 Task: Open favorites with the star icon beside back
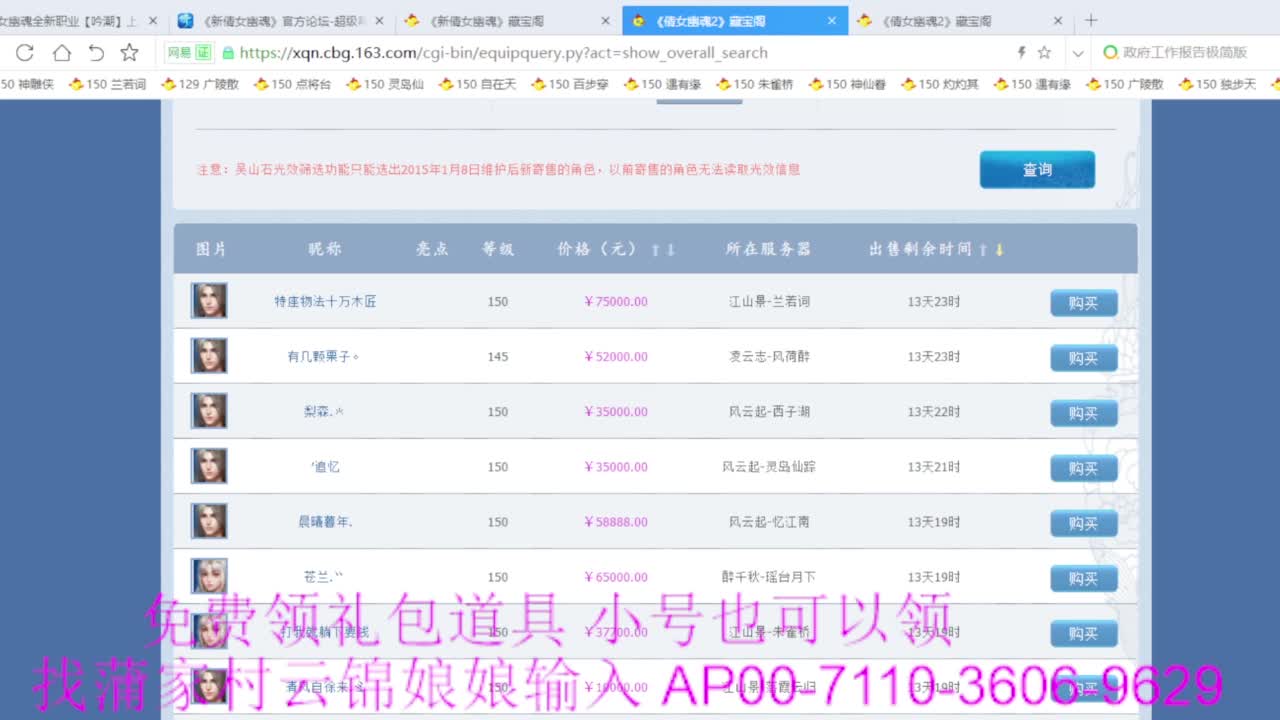[129, 53]
